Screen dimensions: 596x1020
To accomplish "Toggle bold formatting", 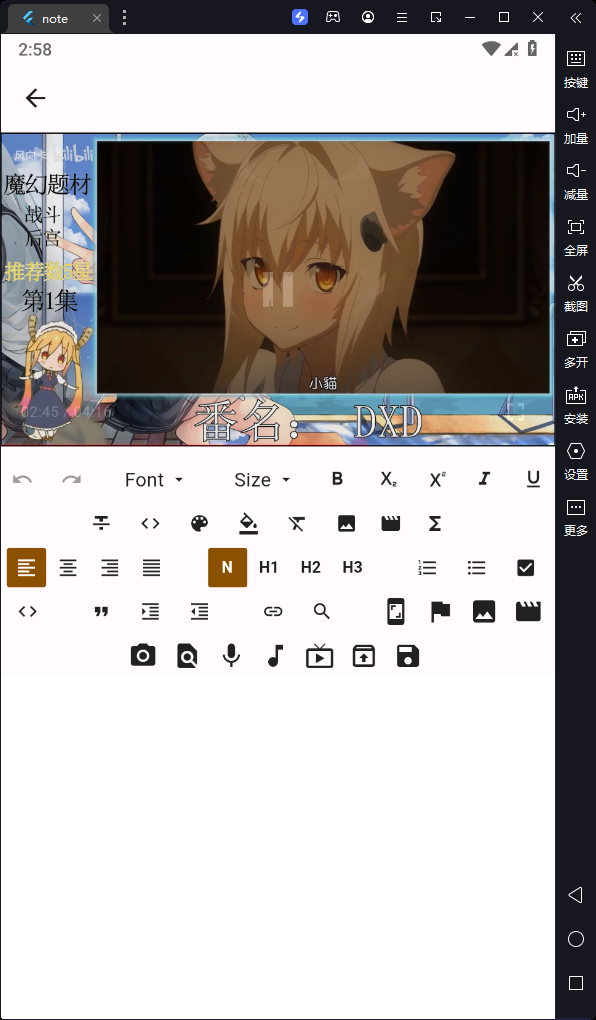I will [337, 479].
